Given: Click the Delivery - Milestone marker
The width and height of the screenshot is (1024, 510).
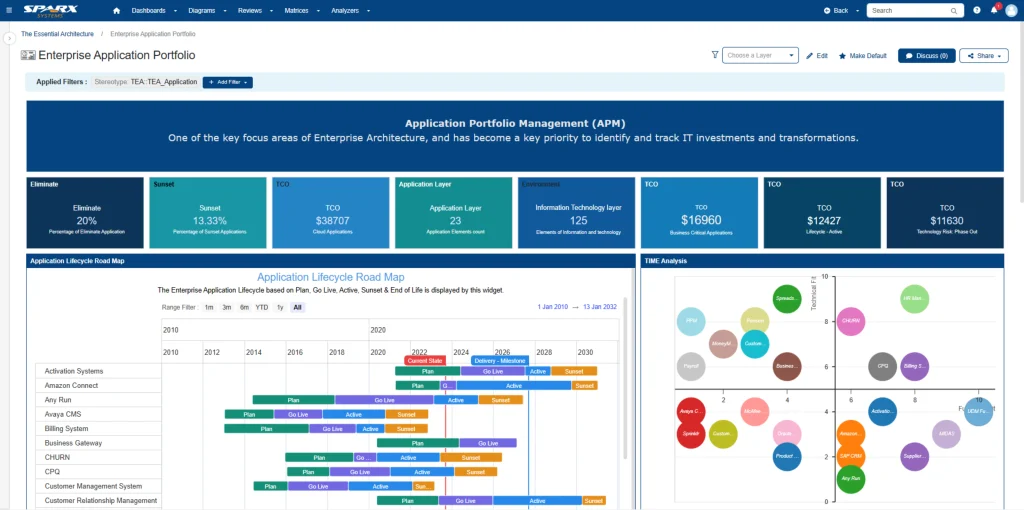Looking at the screenshot, I should click(x=500, y=360).
